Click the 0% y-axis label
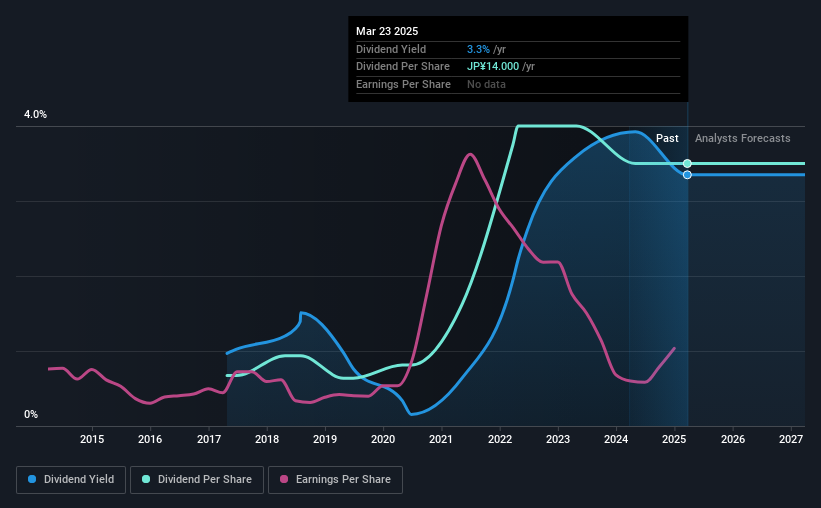This screenshot has height=508, width=821. 31,414
